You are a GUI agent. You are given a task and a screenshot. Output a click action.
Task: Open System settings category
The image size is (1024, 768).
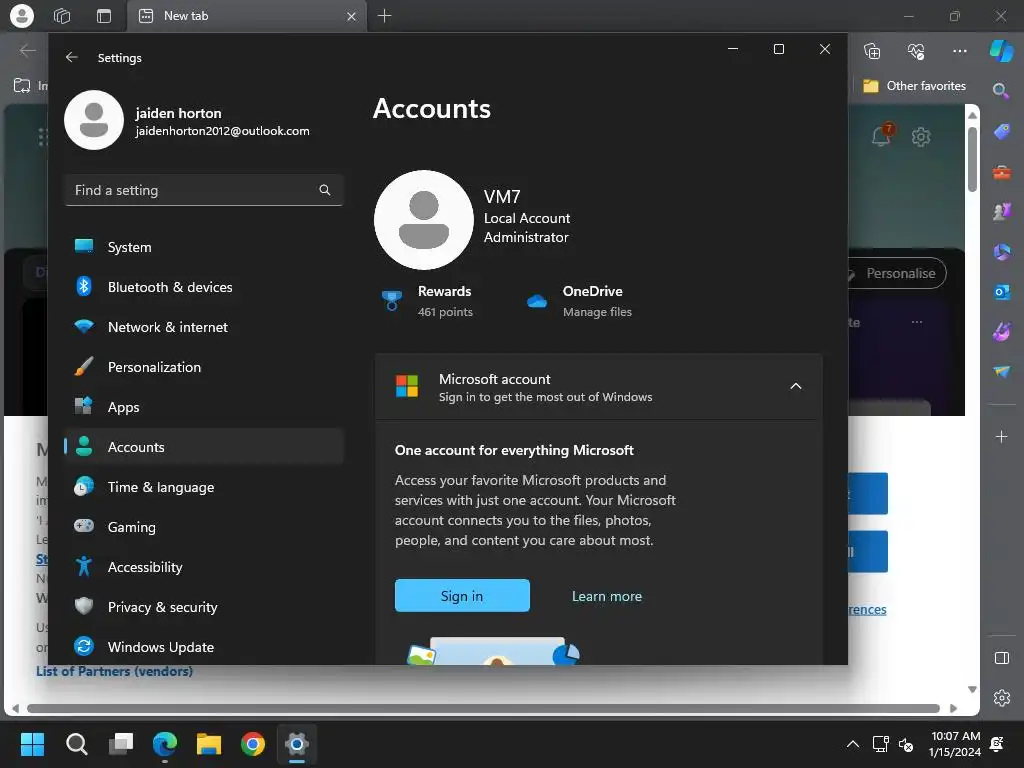coord(204,247)
